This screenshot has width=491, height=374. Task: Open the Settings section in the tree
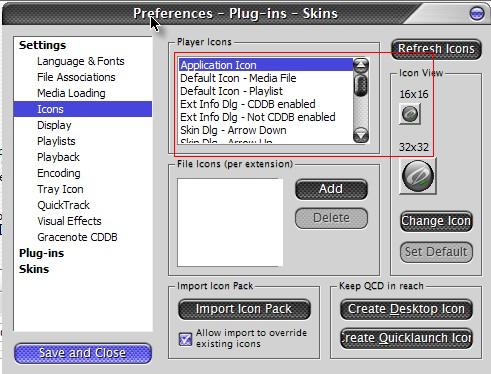coord(42,45)
